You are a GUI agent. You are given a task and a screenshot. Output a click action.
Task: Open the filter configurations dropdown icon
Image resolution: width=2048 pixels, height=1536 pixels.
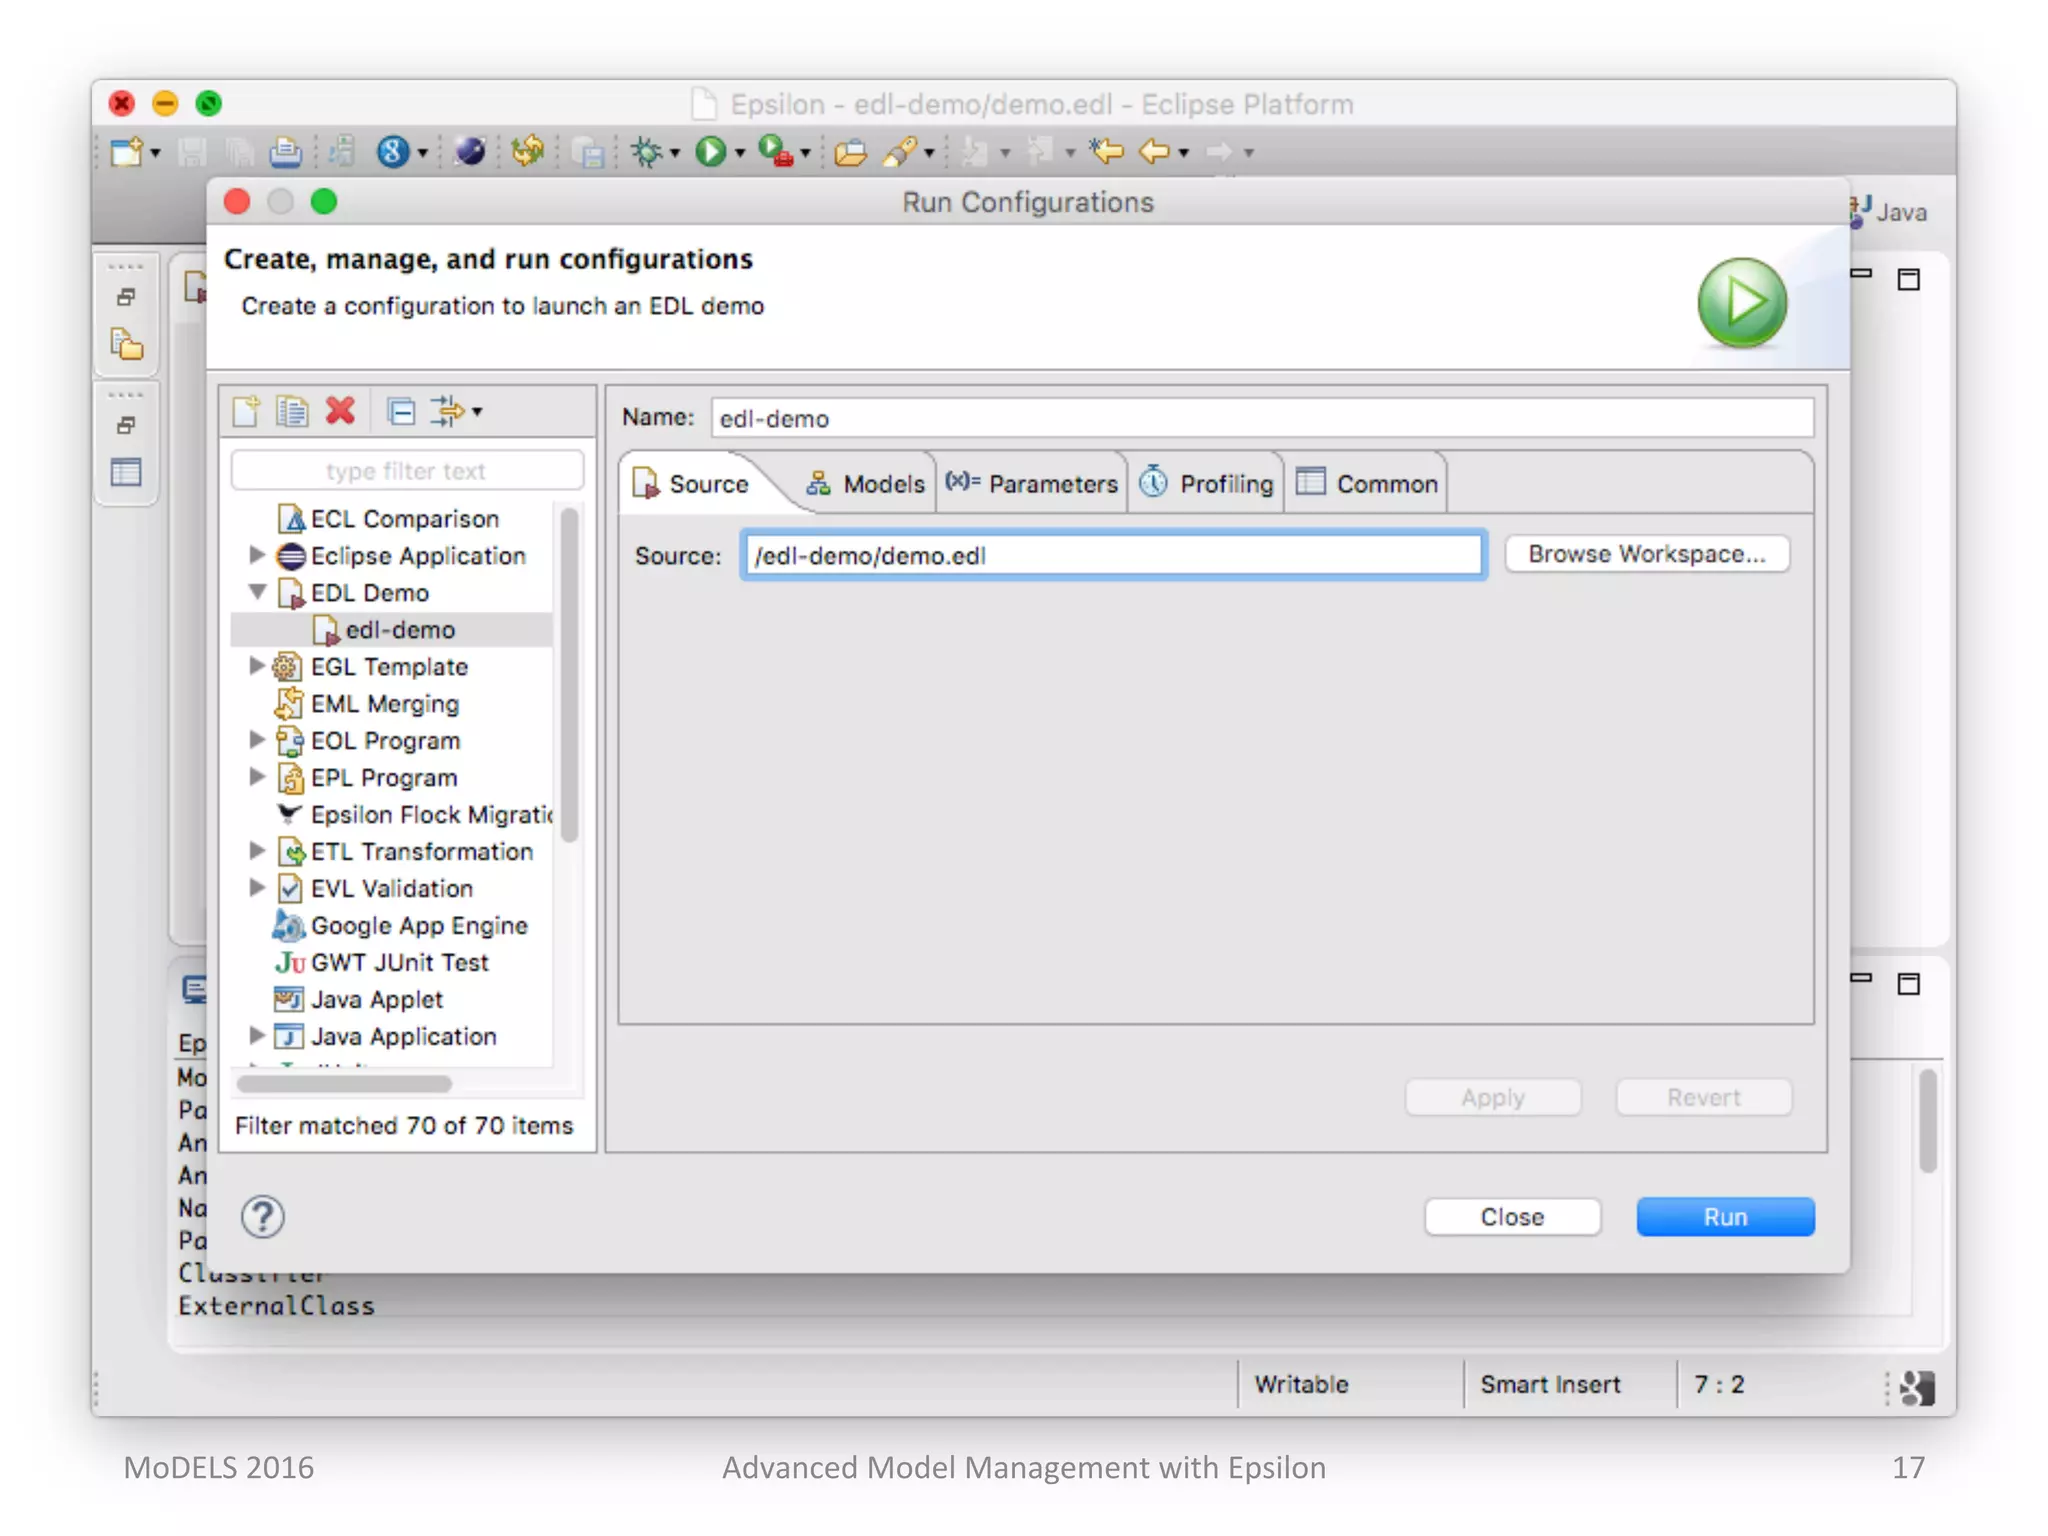pos(455,411)
